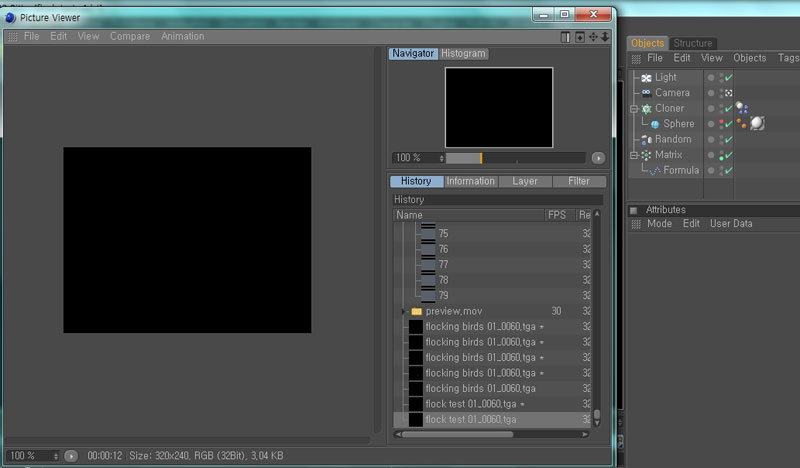Click the Attributes panel lock square icon
Viewport: 800px width, 468px height.
click(634, 210)
